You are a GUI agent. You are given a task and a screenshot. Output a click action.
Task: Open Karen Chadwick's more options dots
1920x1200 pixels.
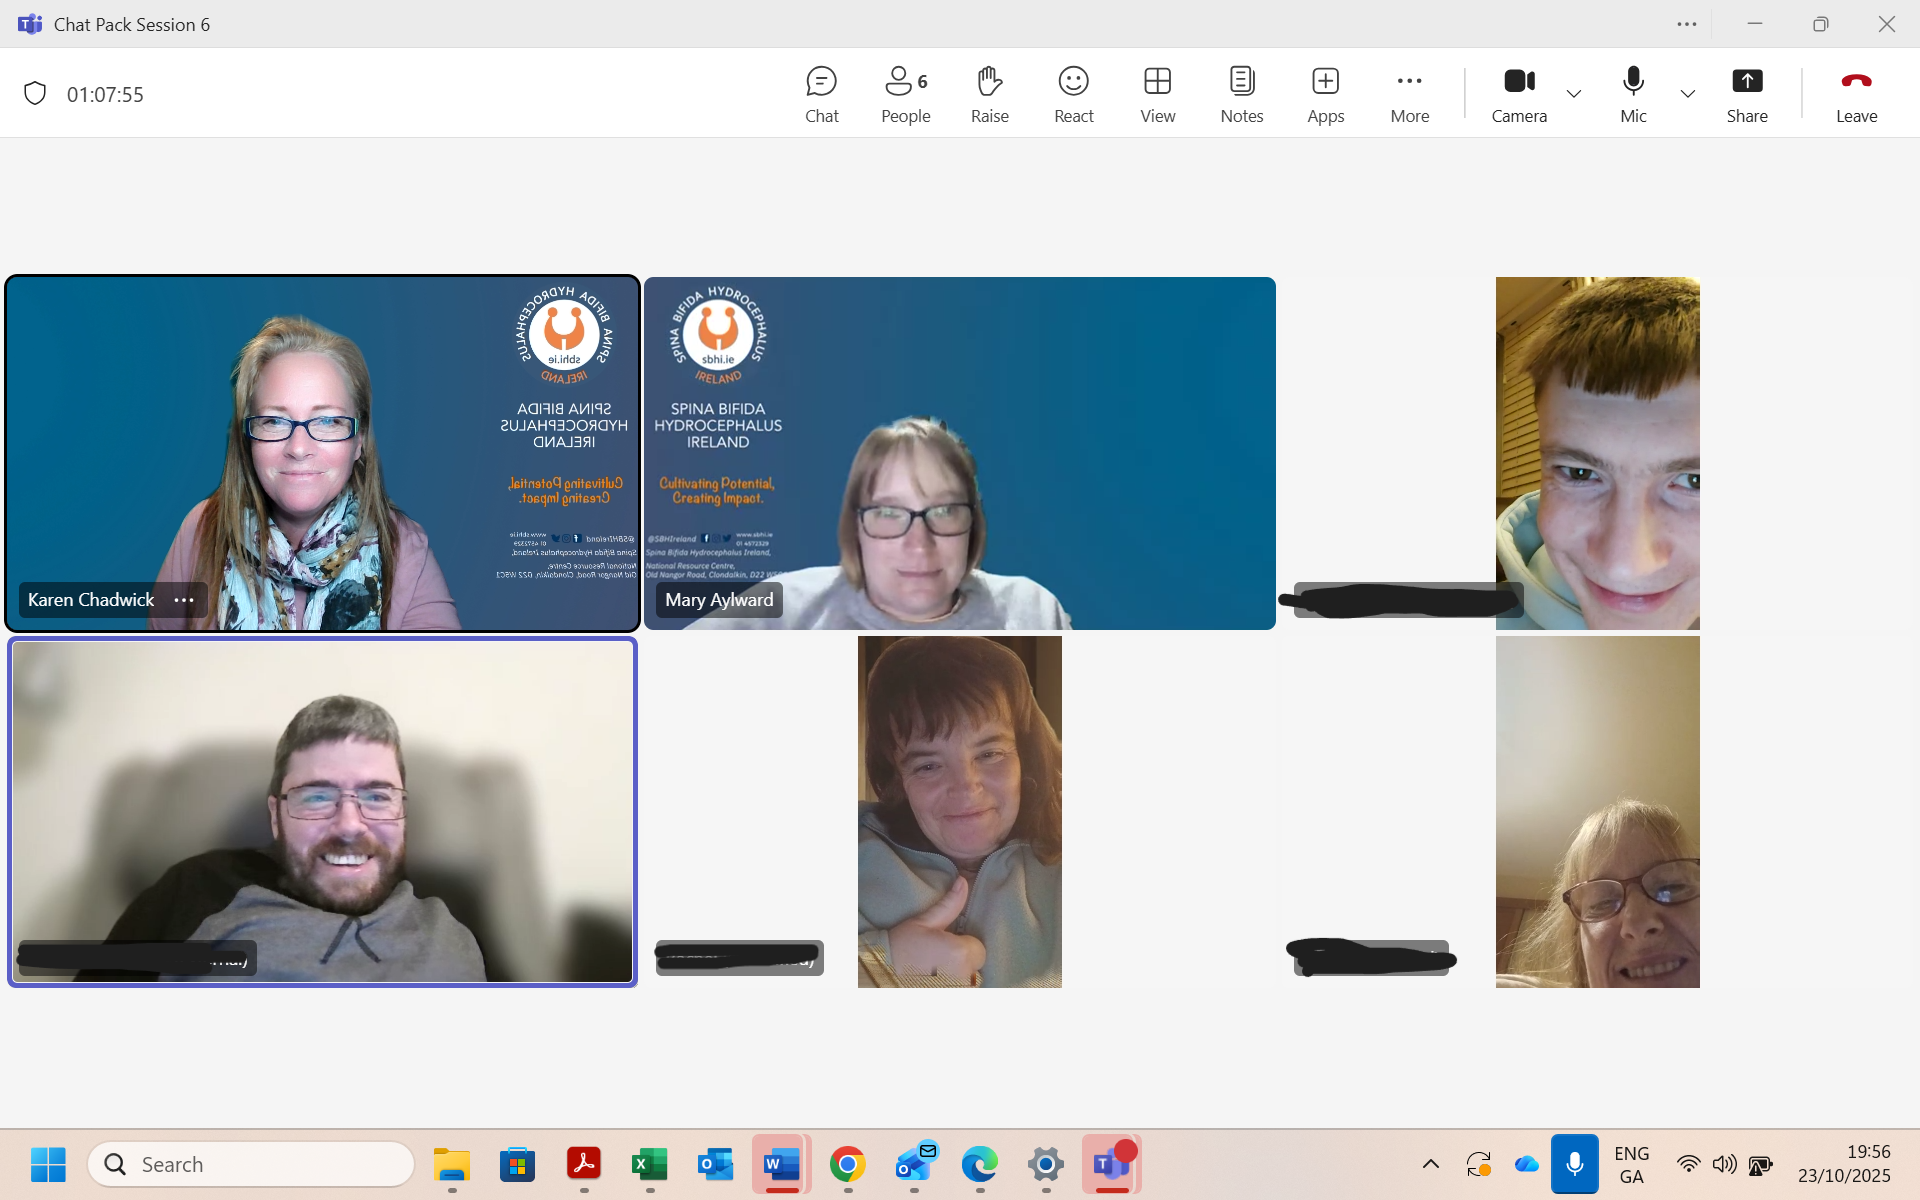(x=184, y=600)
